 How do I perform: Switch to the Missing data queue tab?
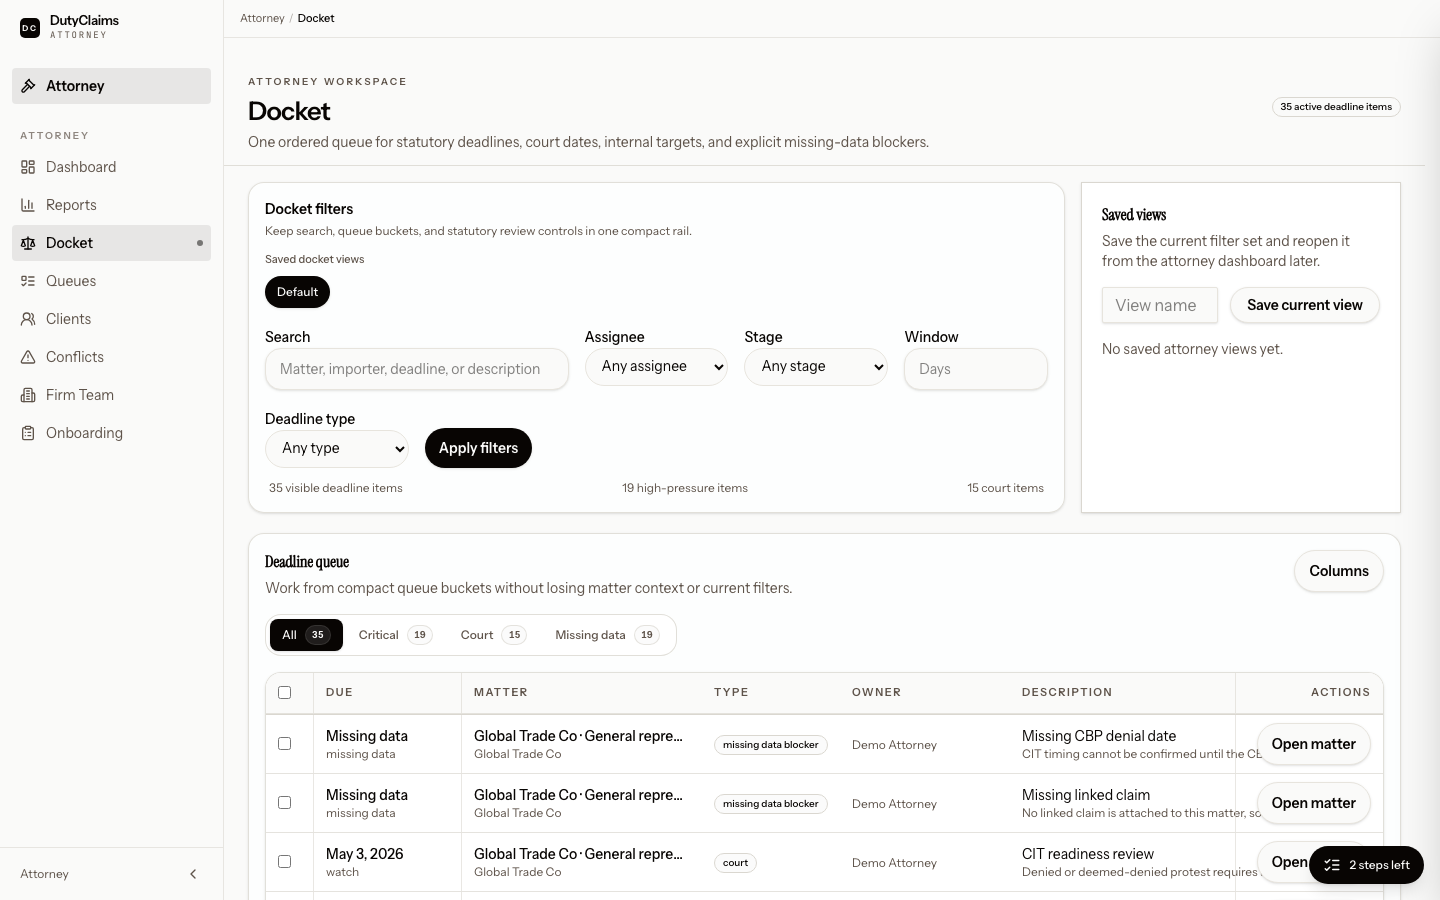pyautogui.click(x=607, y=635)
